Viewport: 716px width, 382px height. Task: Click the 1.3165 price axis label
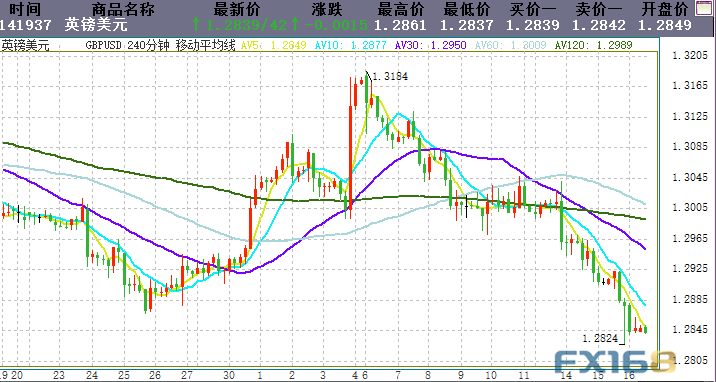pos(690,86)
